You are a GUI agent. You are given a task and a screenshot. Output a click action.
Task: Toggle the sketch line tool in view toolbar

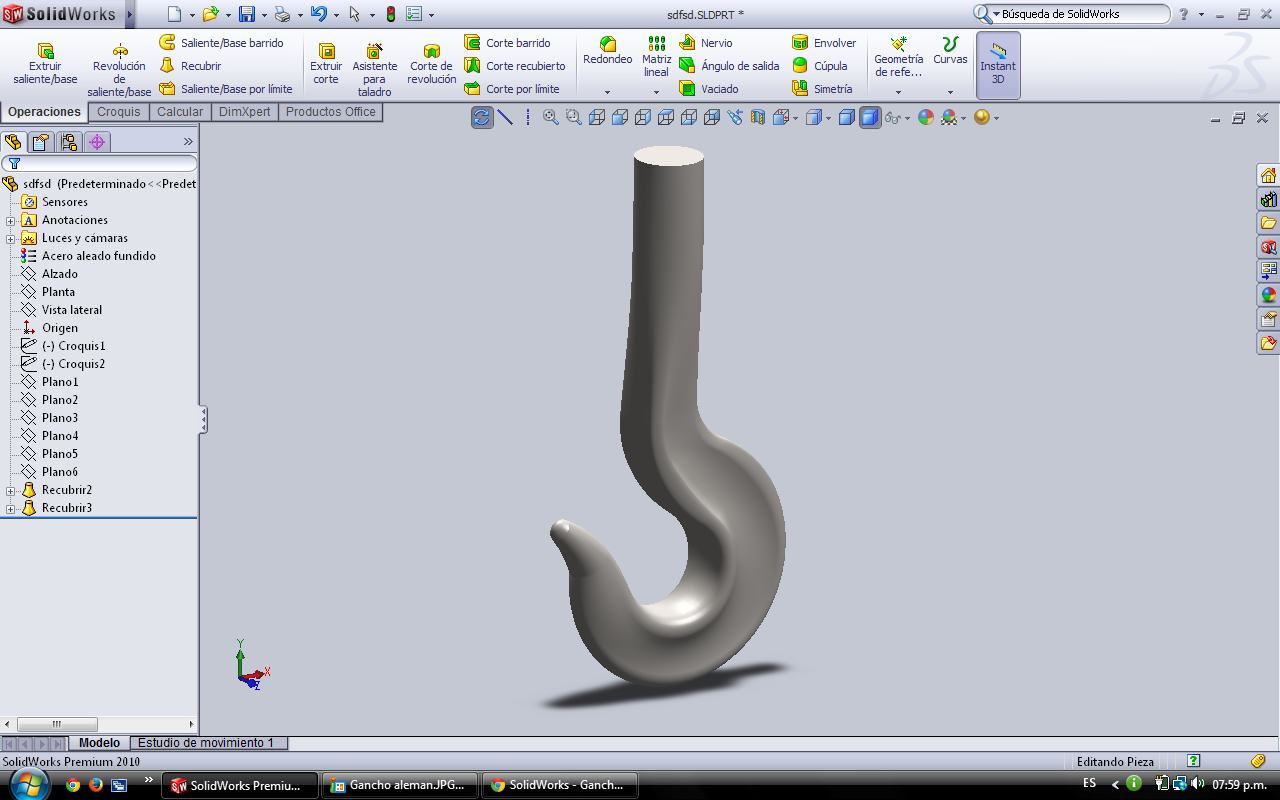(505, 117)
